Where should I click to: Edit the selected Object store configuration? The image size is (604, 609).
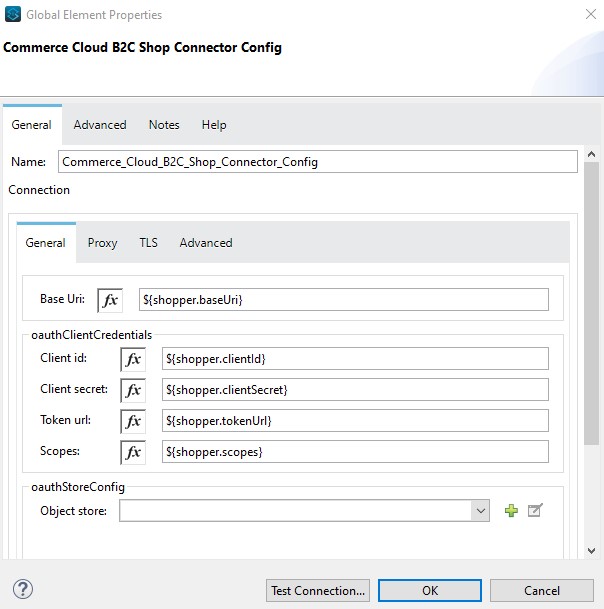(535, 510)
